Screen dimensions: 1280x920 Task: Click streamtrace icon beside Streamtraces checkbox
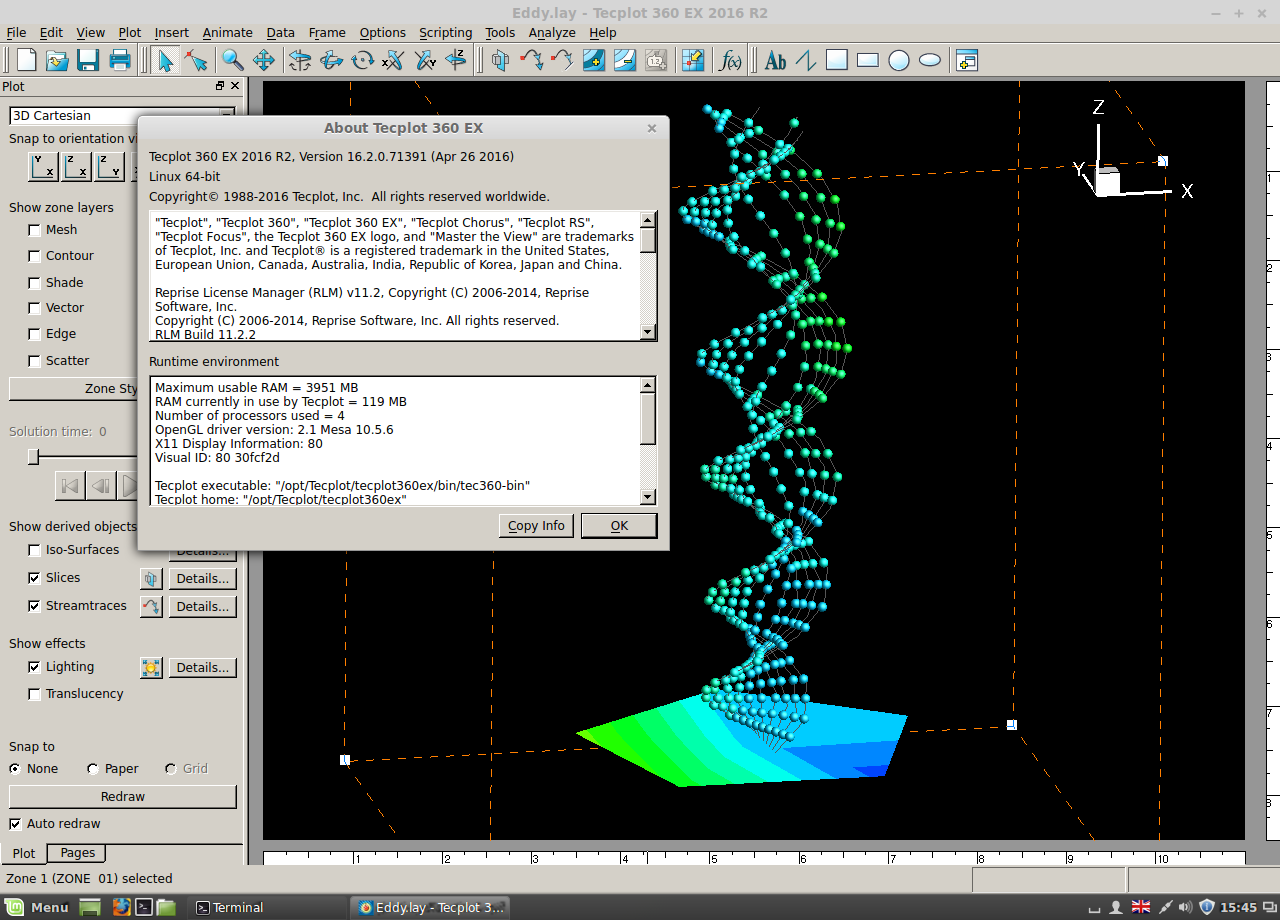pos(151,606)
